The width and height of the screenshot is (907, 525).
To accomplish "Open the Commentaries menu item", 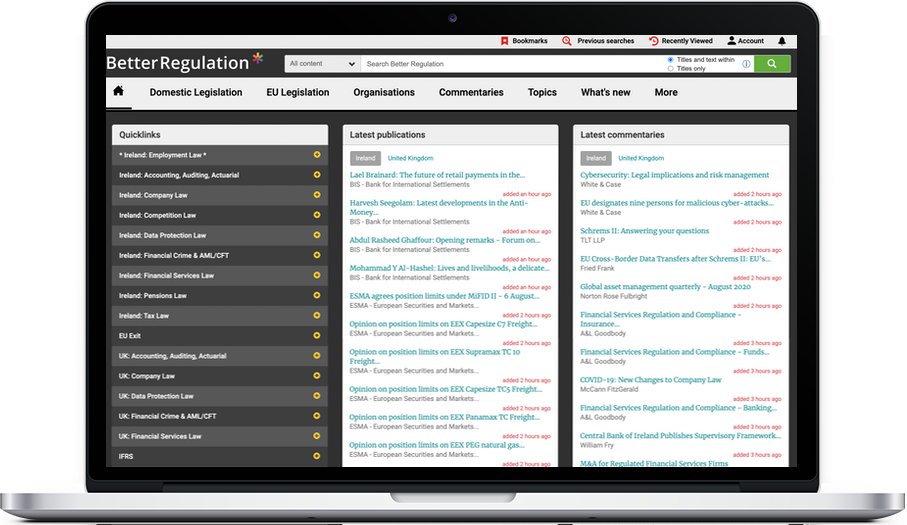I will pyautogui.click(x=471, y=93).
